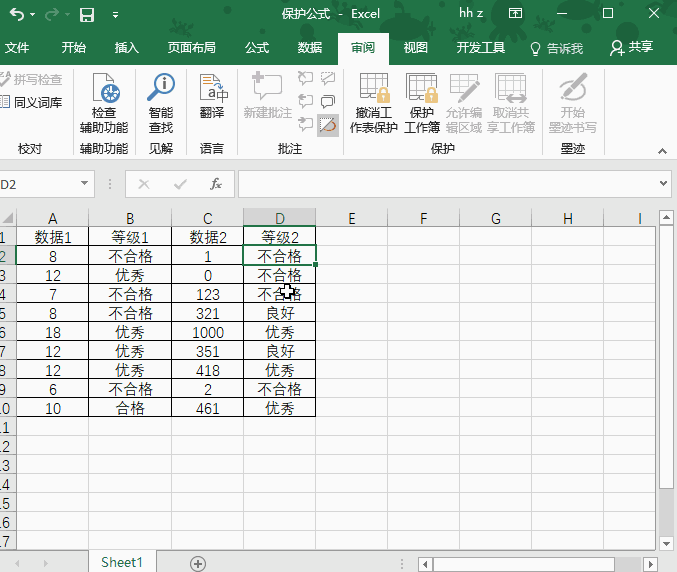This screenshot has height=572, width=677.
Task: Click 取消共享工作簿 unshare workbook
Action: [x=511, y=104]
